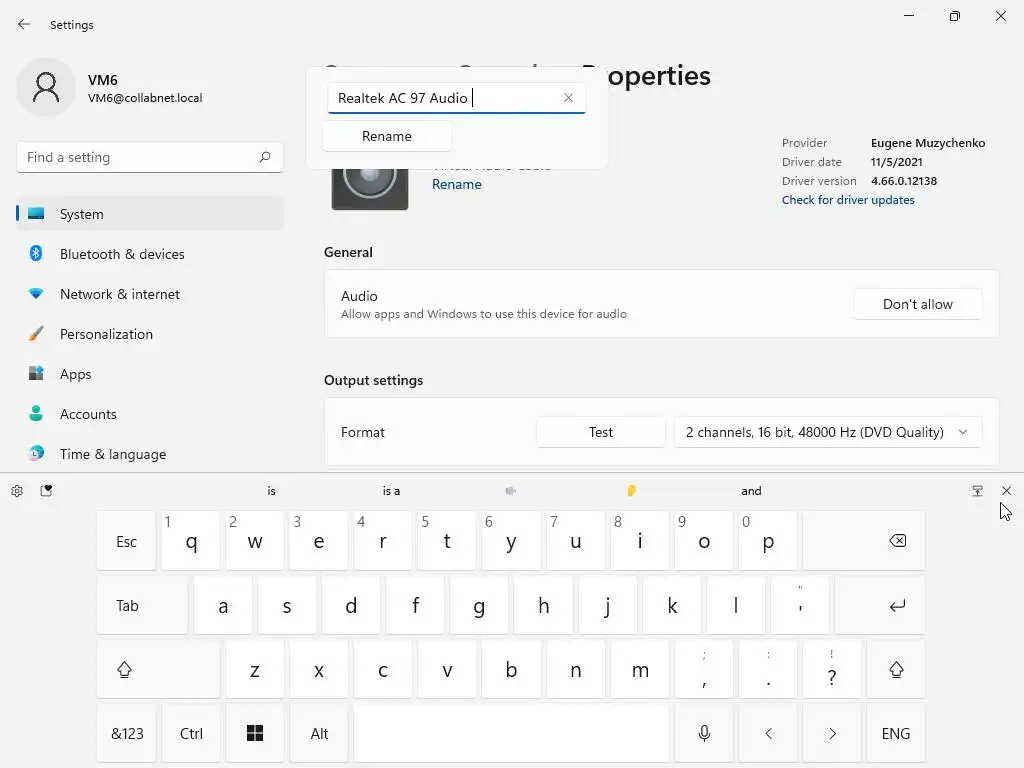The image size is (1024, 768).
Task: Pick the yellow emoji suggestion
Action: pos(631,490)
